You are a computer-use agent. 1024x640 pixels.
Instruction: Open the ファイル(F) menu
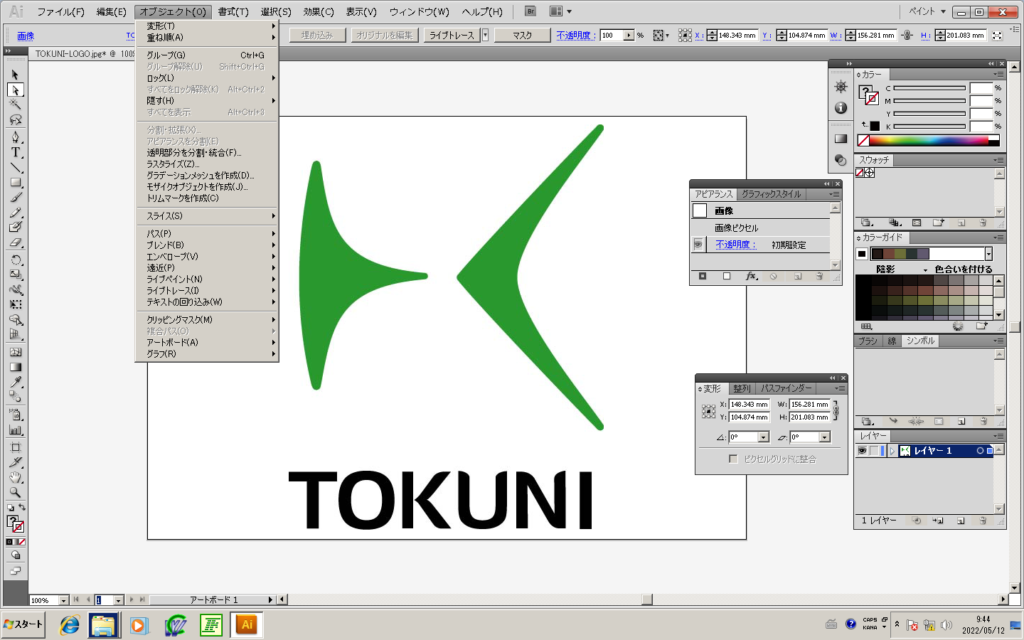click(x=60, y=12)
